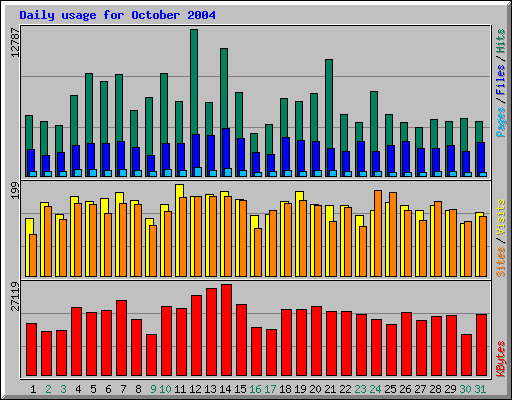Screen dimensions: 512x400
Task: Click day 18 on the axis
Action: (x=285, y=389)
